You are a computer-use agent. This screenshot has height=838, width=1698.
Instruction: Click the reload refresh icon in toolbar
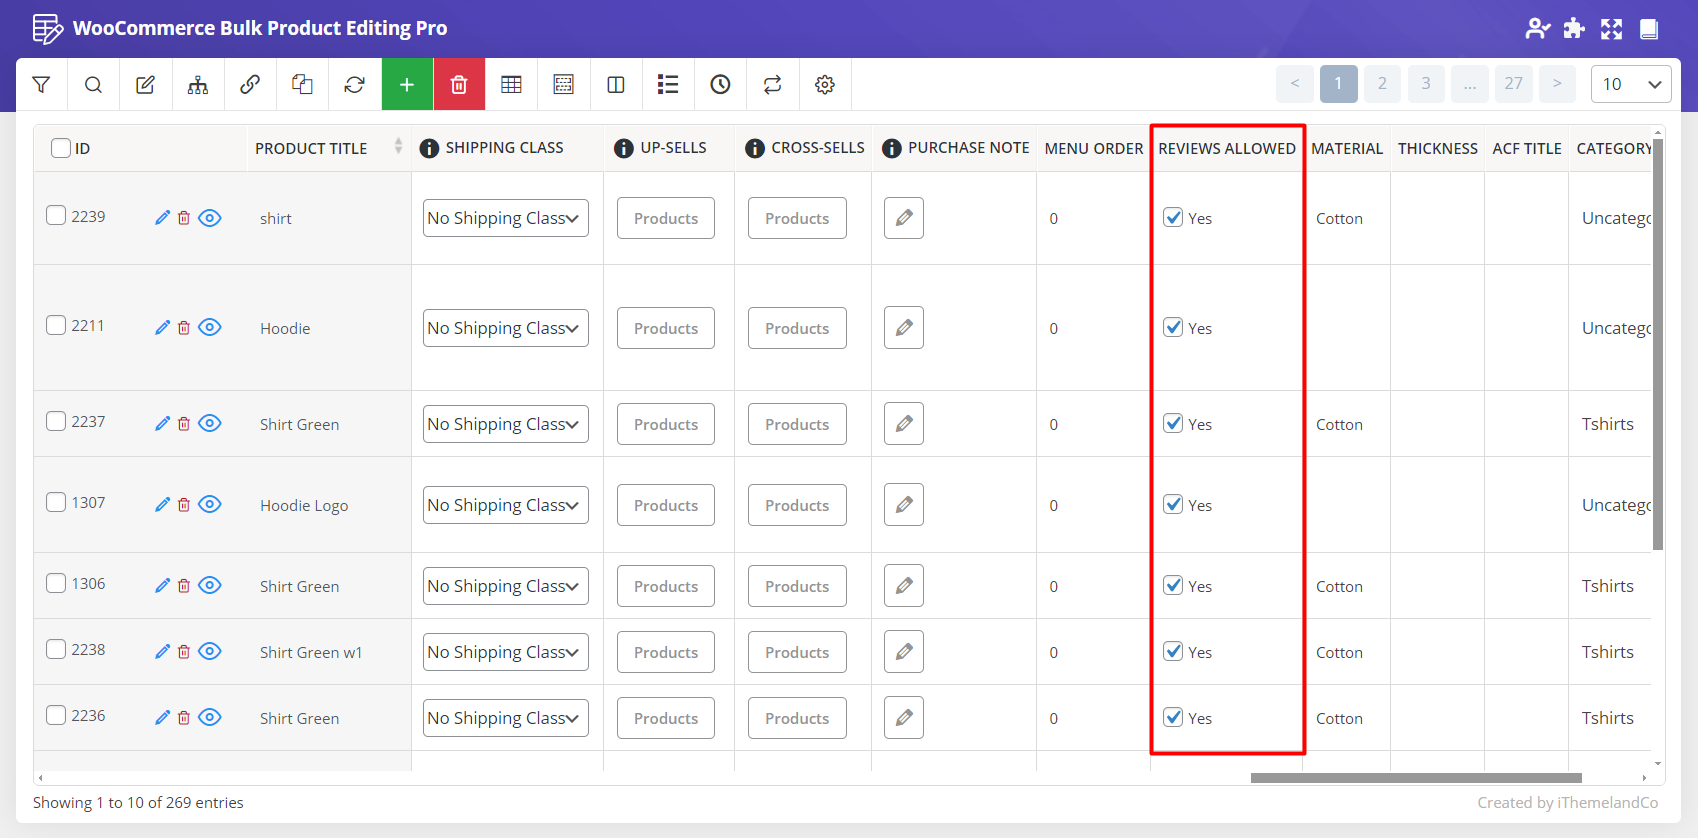pos(354,85)
